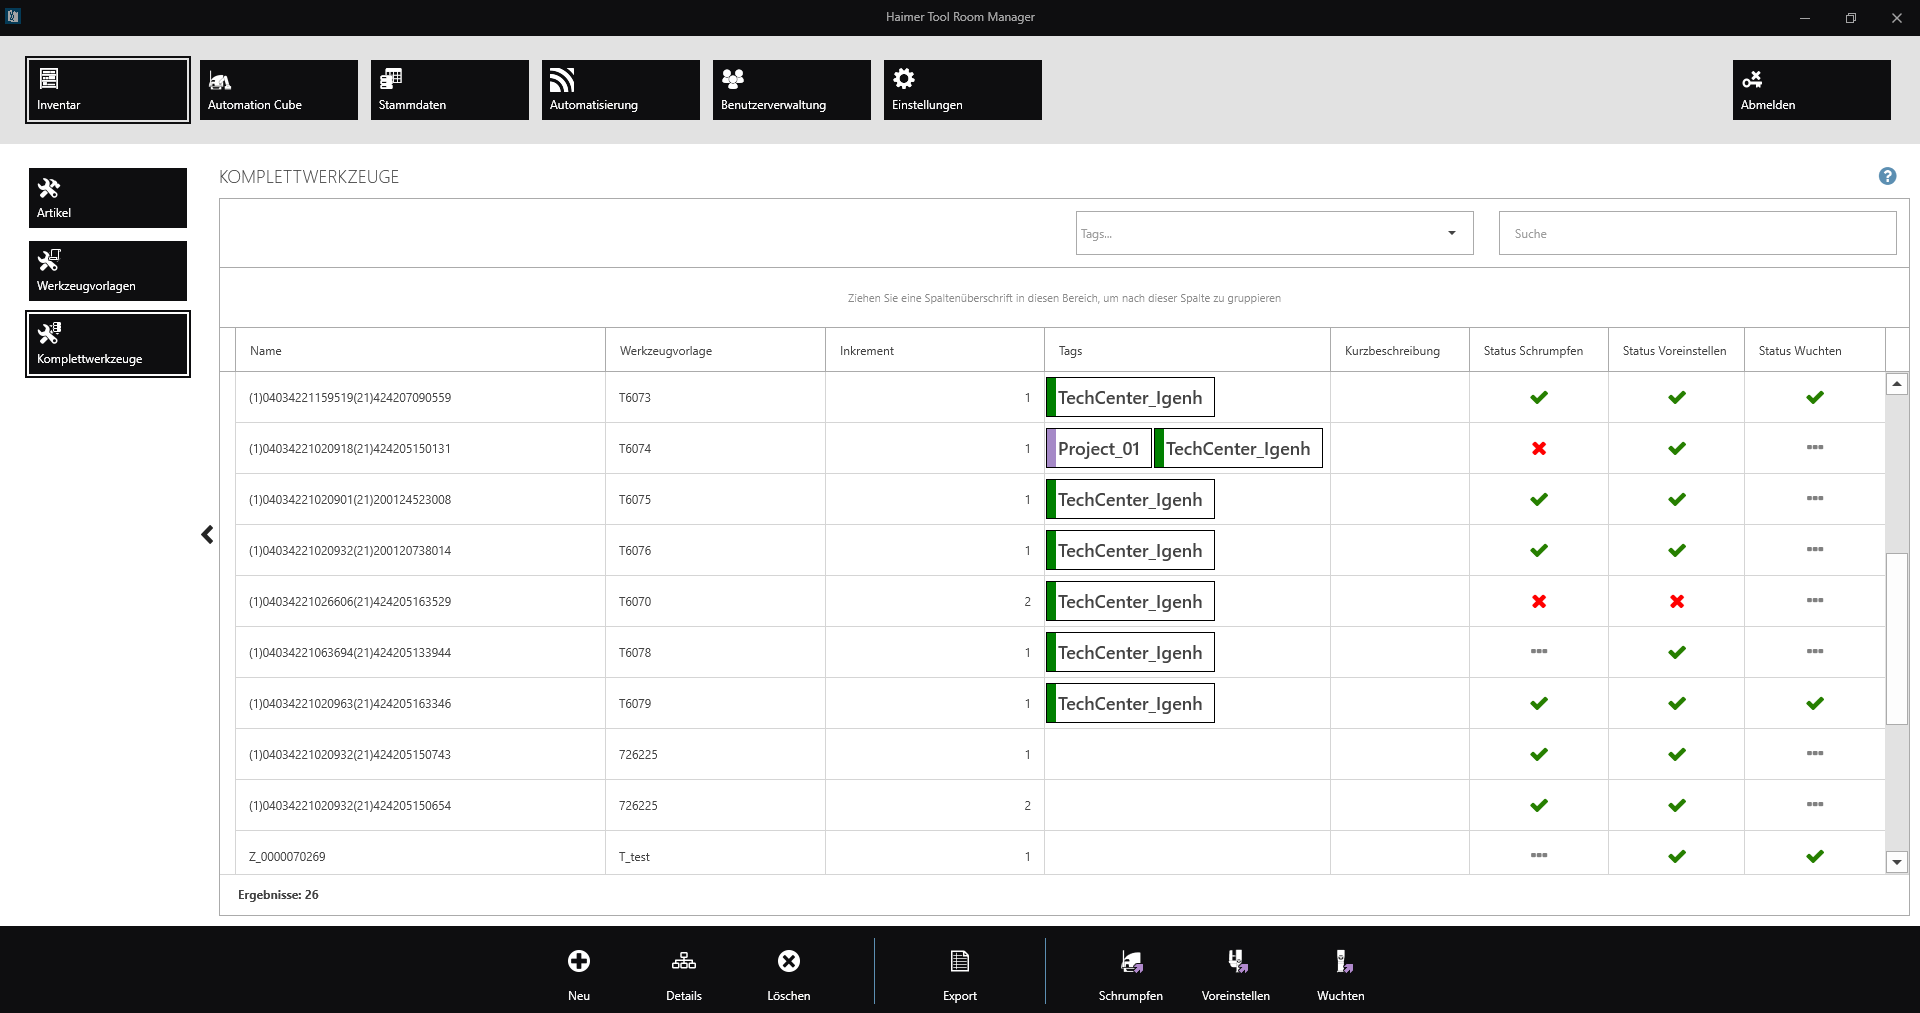Click green Schrumpfen check for T6073
The width and height of the screenshot is (1920, 1013).
tap(1539, 398)
